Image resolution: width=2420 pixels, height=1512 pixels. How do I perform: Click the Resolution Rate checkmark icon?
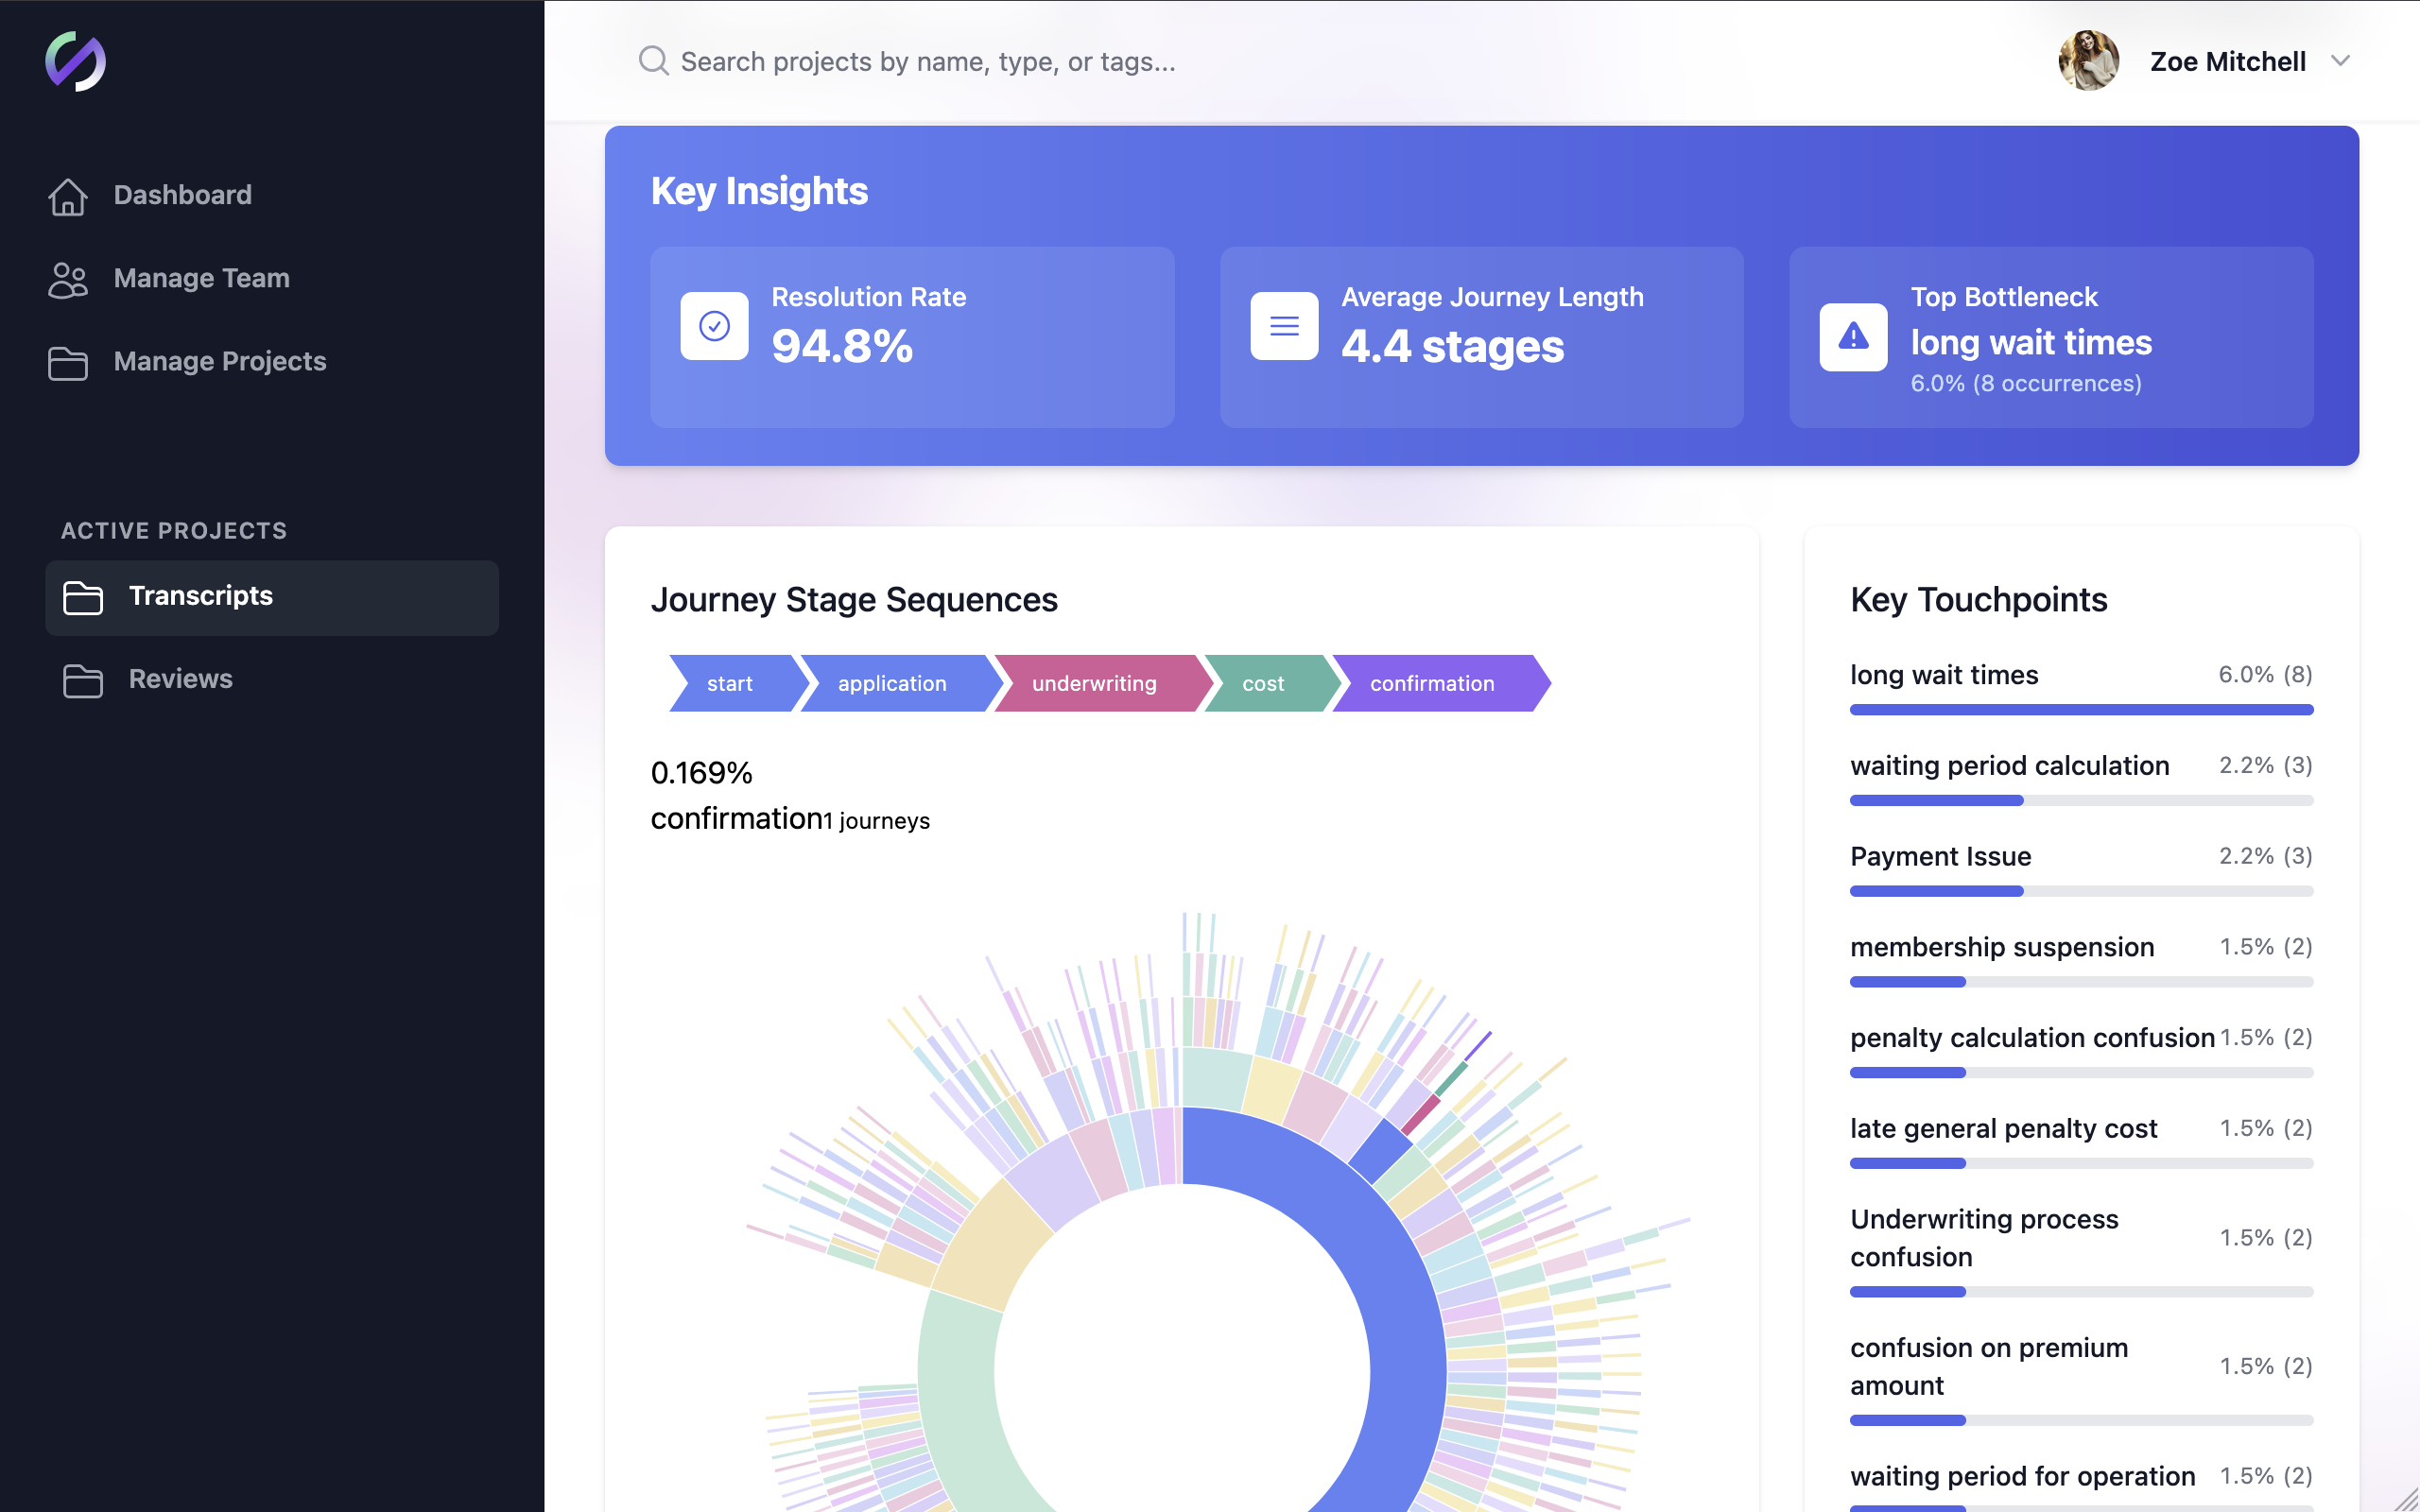click(x=714, y=326)
